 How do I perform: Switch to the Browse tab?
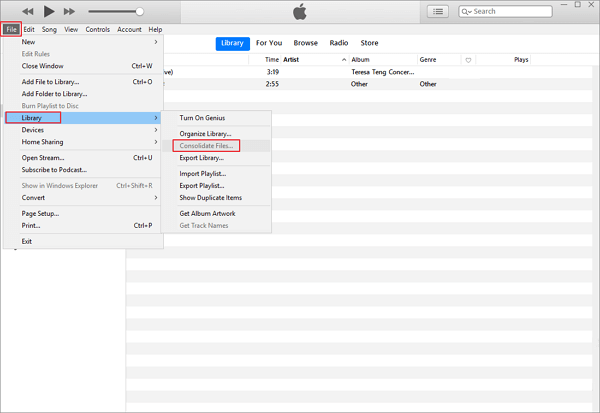tap(305, 43)
